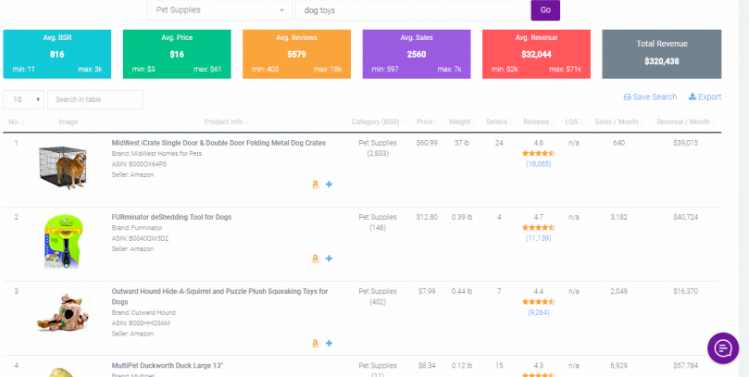
Task: Click the dog toys search field
Action: point(413,10)
